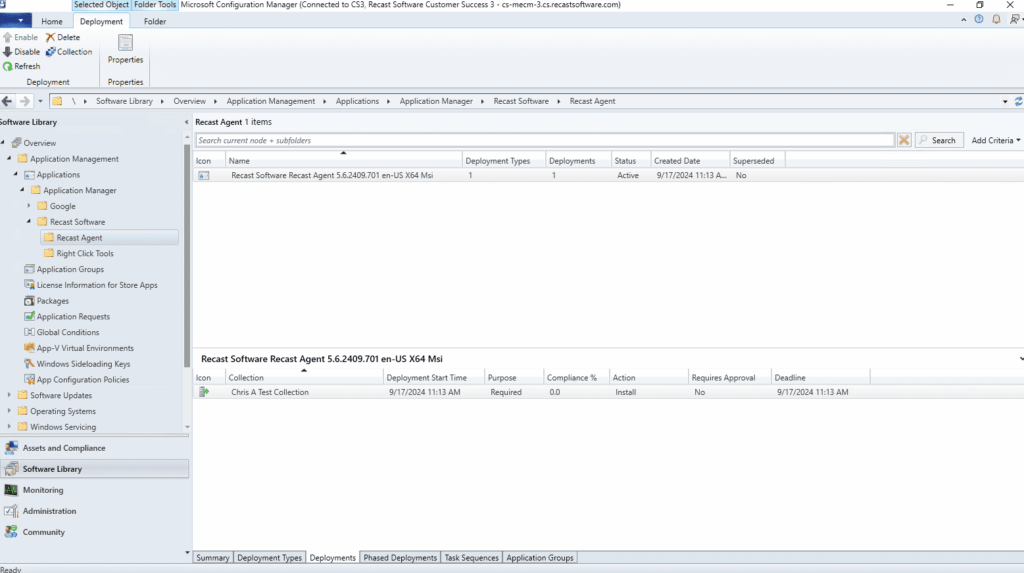This screenshot has height=573, width=1024.
Task: Clear the search with the X icon
Action: (x=904, y=141)
